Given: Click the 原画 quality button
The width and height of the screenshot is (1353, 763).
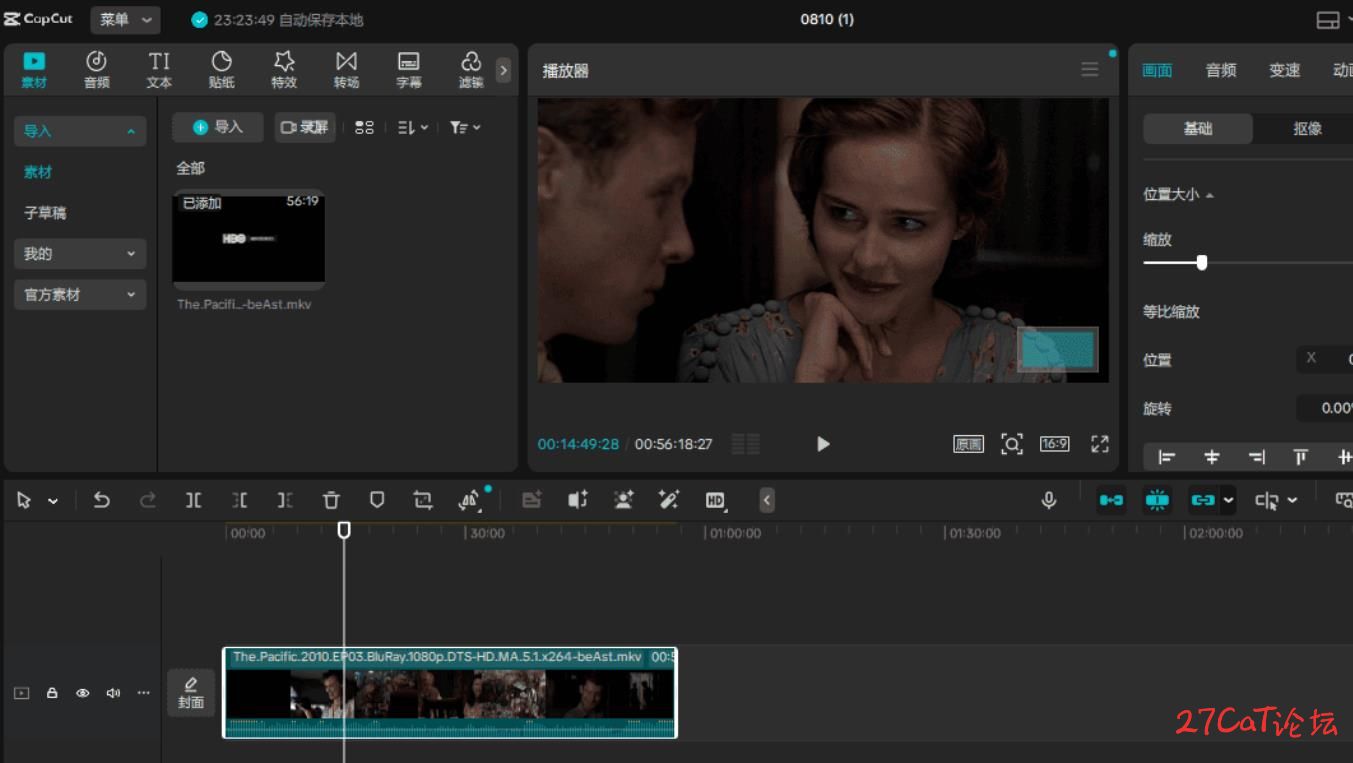Looking at the screenshot, I should click(x=968, y=444).
